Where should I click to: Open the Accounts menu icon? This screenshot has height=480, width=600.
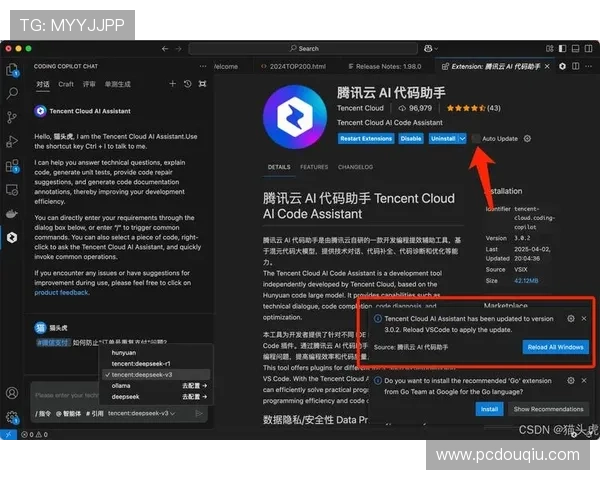[12, 393]
